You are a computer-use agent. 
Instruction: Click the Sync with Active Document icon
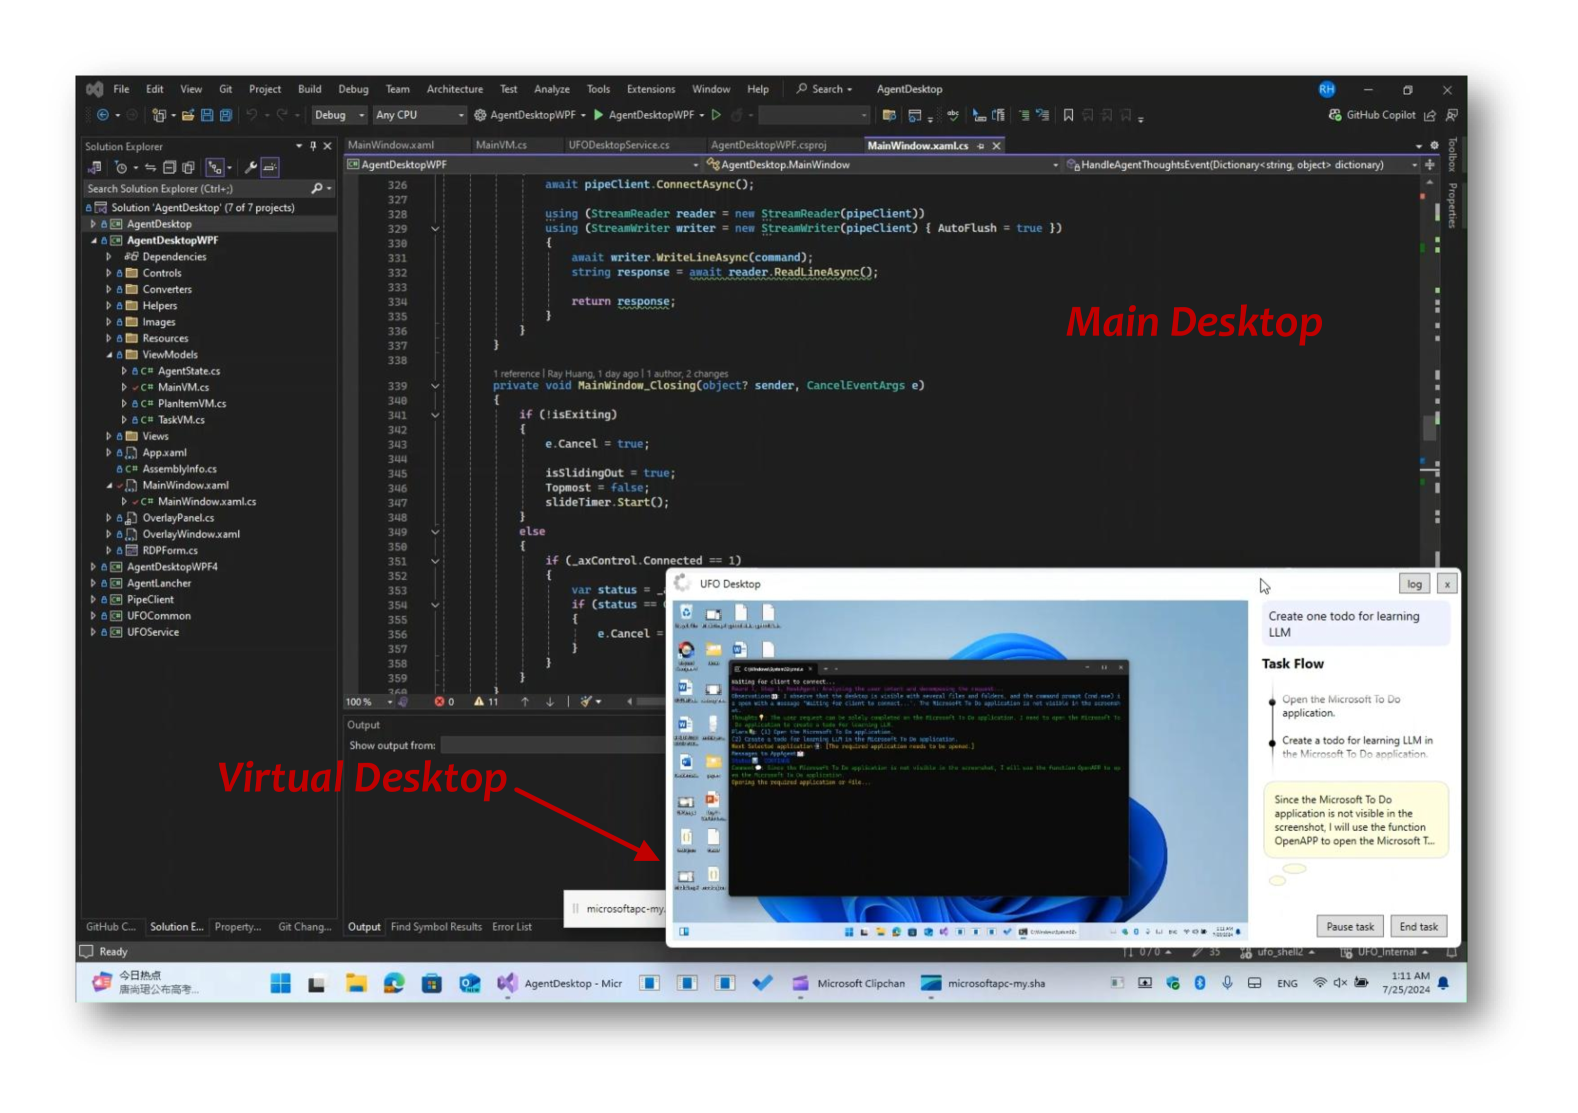click(150, 168)
